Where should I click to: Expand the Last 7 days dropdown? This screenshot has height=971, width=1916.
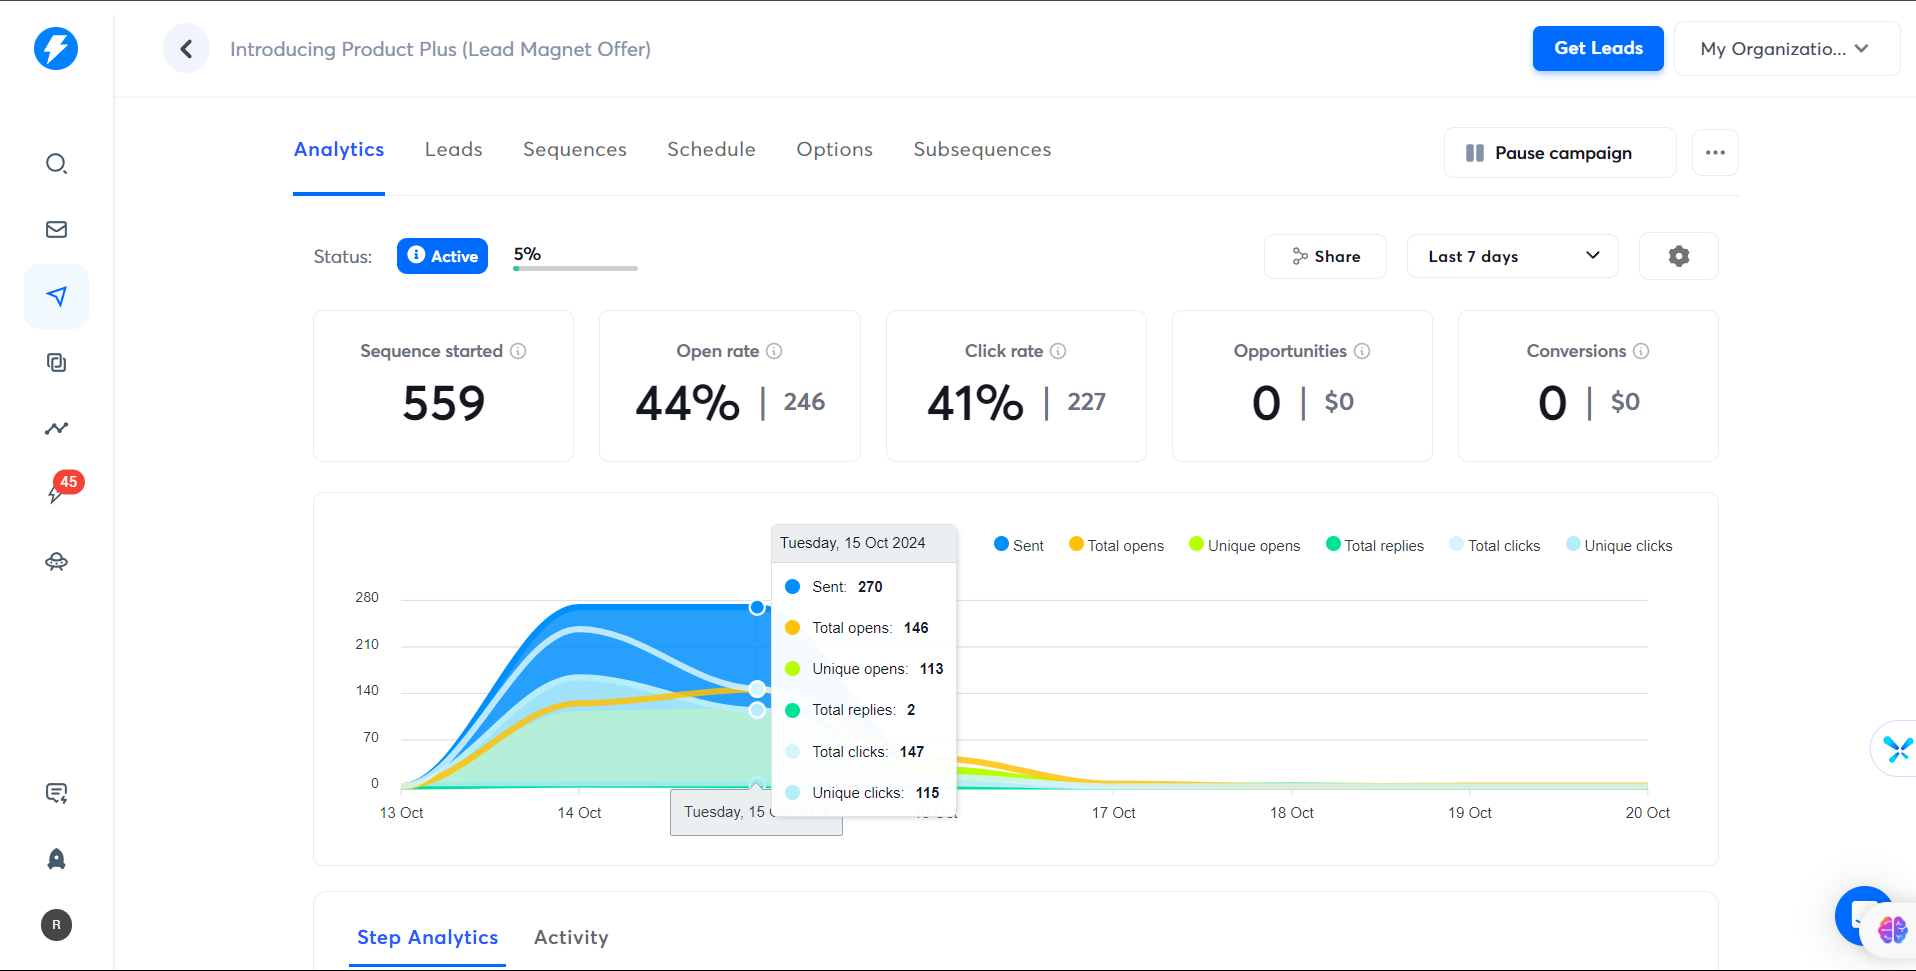[x=1512, y=256]
